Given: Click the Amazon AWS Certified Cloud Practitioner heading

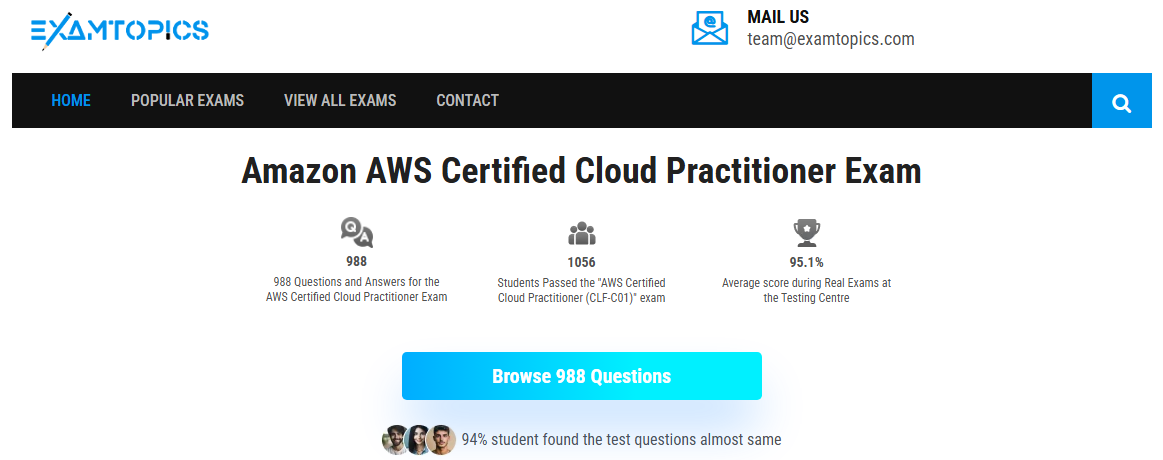Looking at the screenshot, I should click(x=581, y=171).
